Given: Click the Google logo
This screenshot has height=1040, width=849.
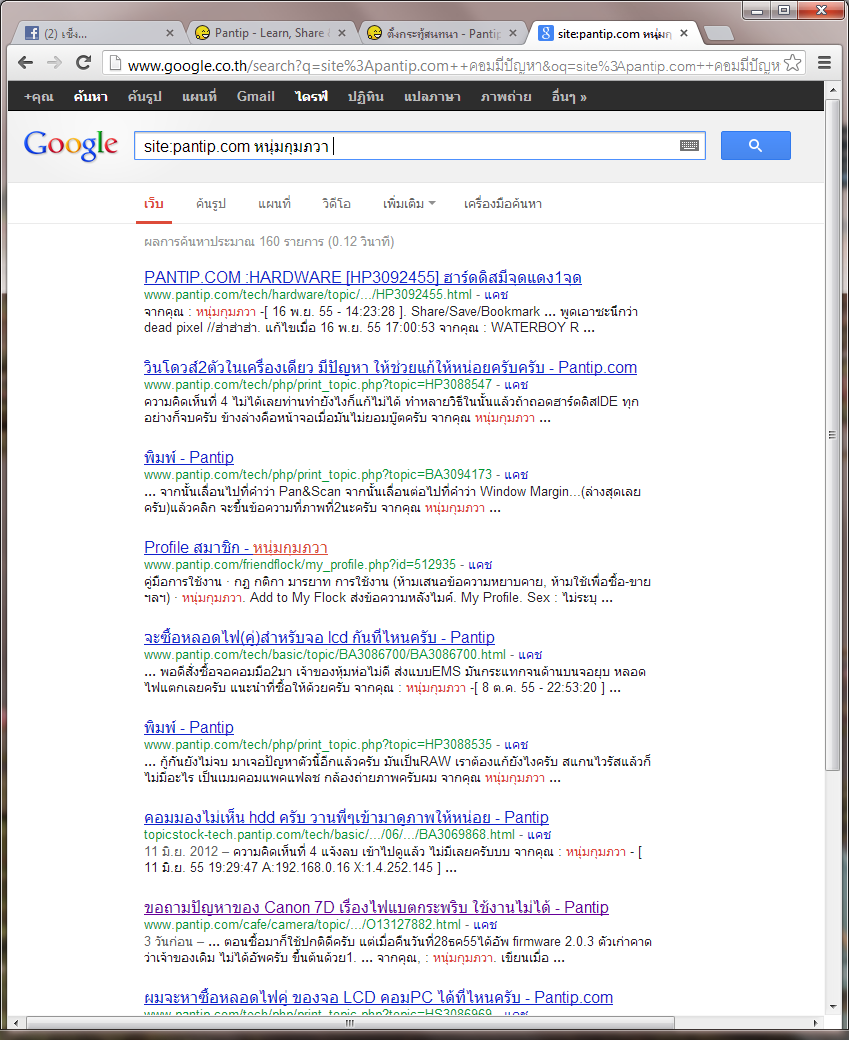Looking at the screenshot, I should tap(71, 145).
